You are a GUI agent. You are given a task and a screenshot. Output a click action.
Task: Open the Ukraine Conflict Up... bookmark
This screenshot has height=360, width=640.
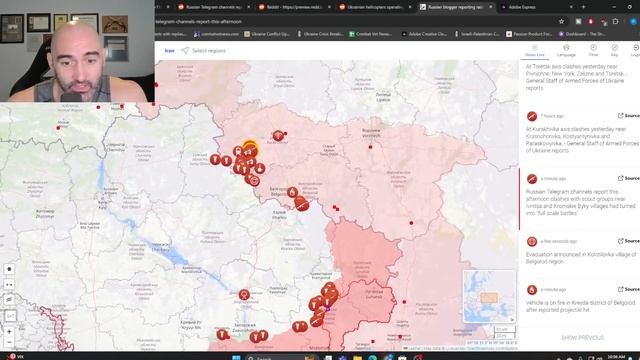[267, 34]
